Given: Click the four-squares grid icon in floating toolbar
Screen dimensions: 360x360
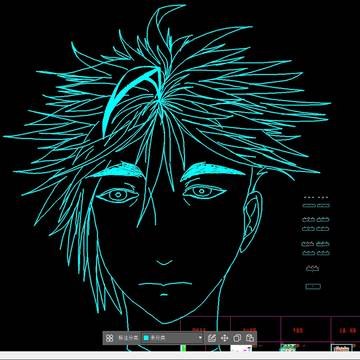Looking at the screenshot, I should tap(110, 338).
